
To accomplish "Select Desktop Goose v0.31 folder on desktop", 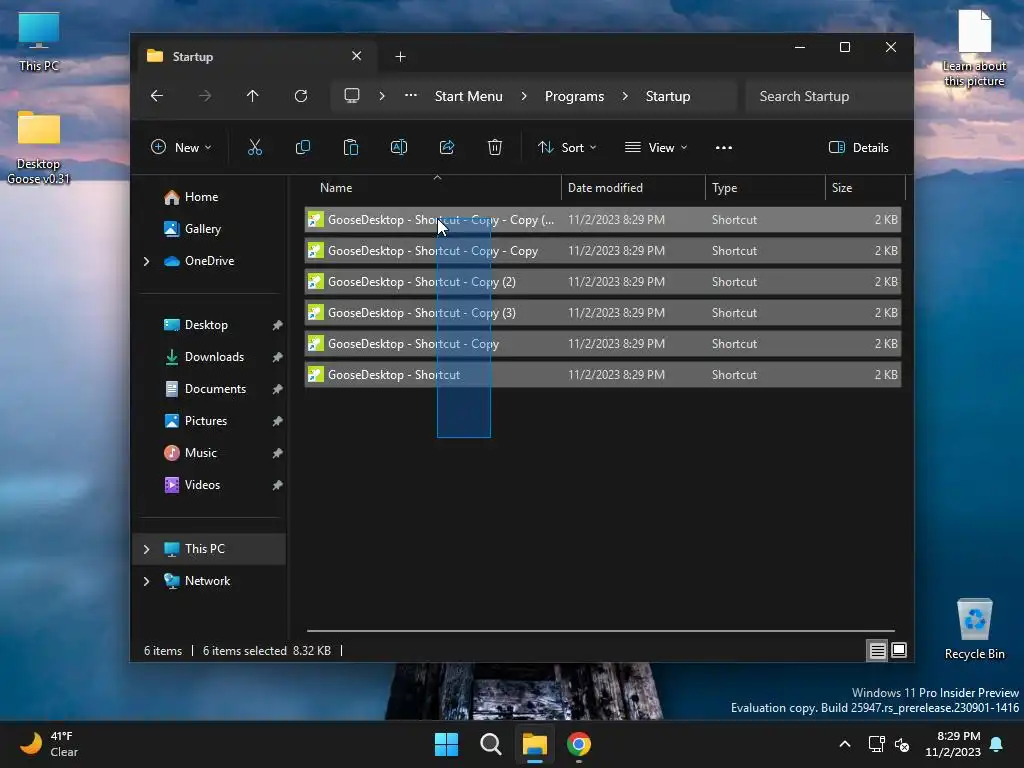I will (39, 148).
